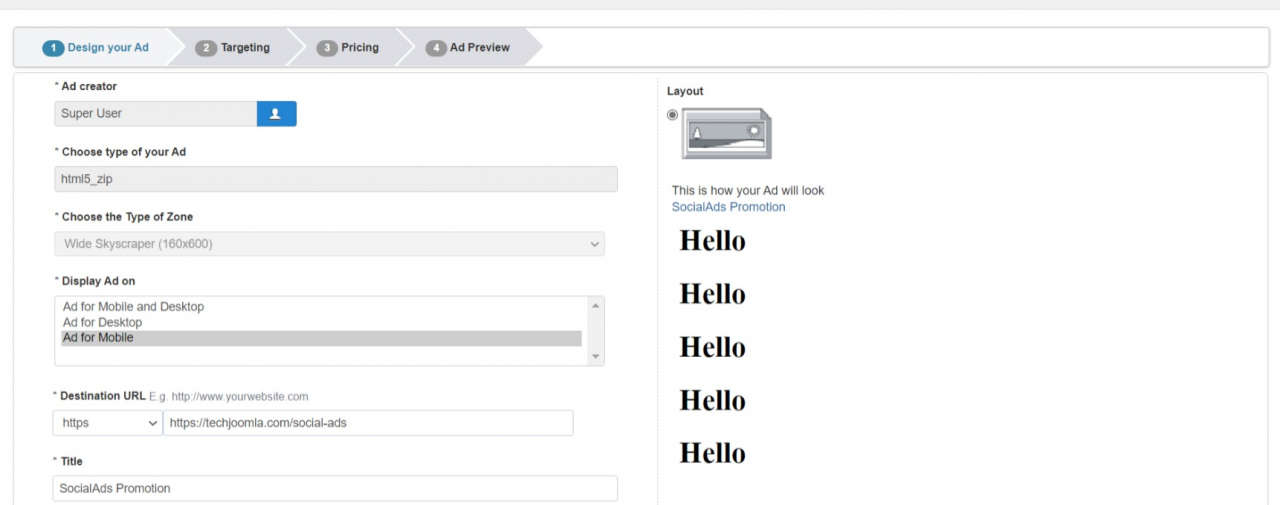Screen dimensions: 1280x505
Task: Click the banner layout thumbnail image
Action: [x=726, y=134]
